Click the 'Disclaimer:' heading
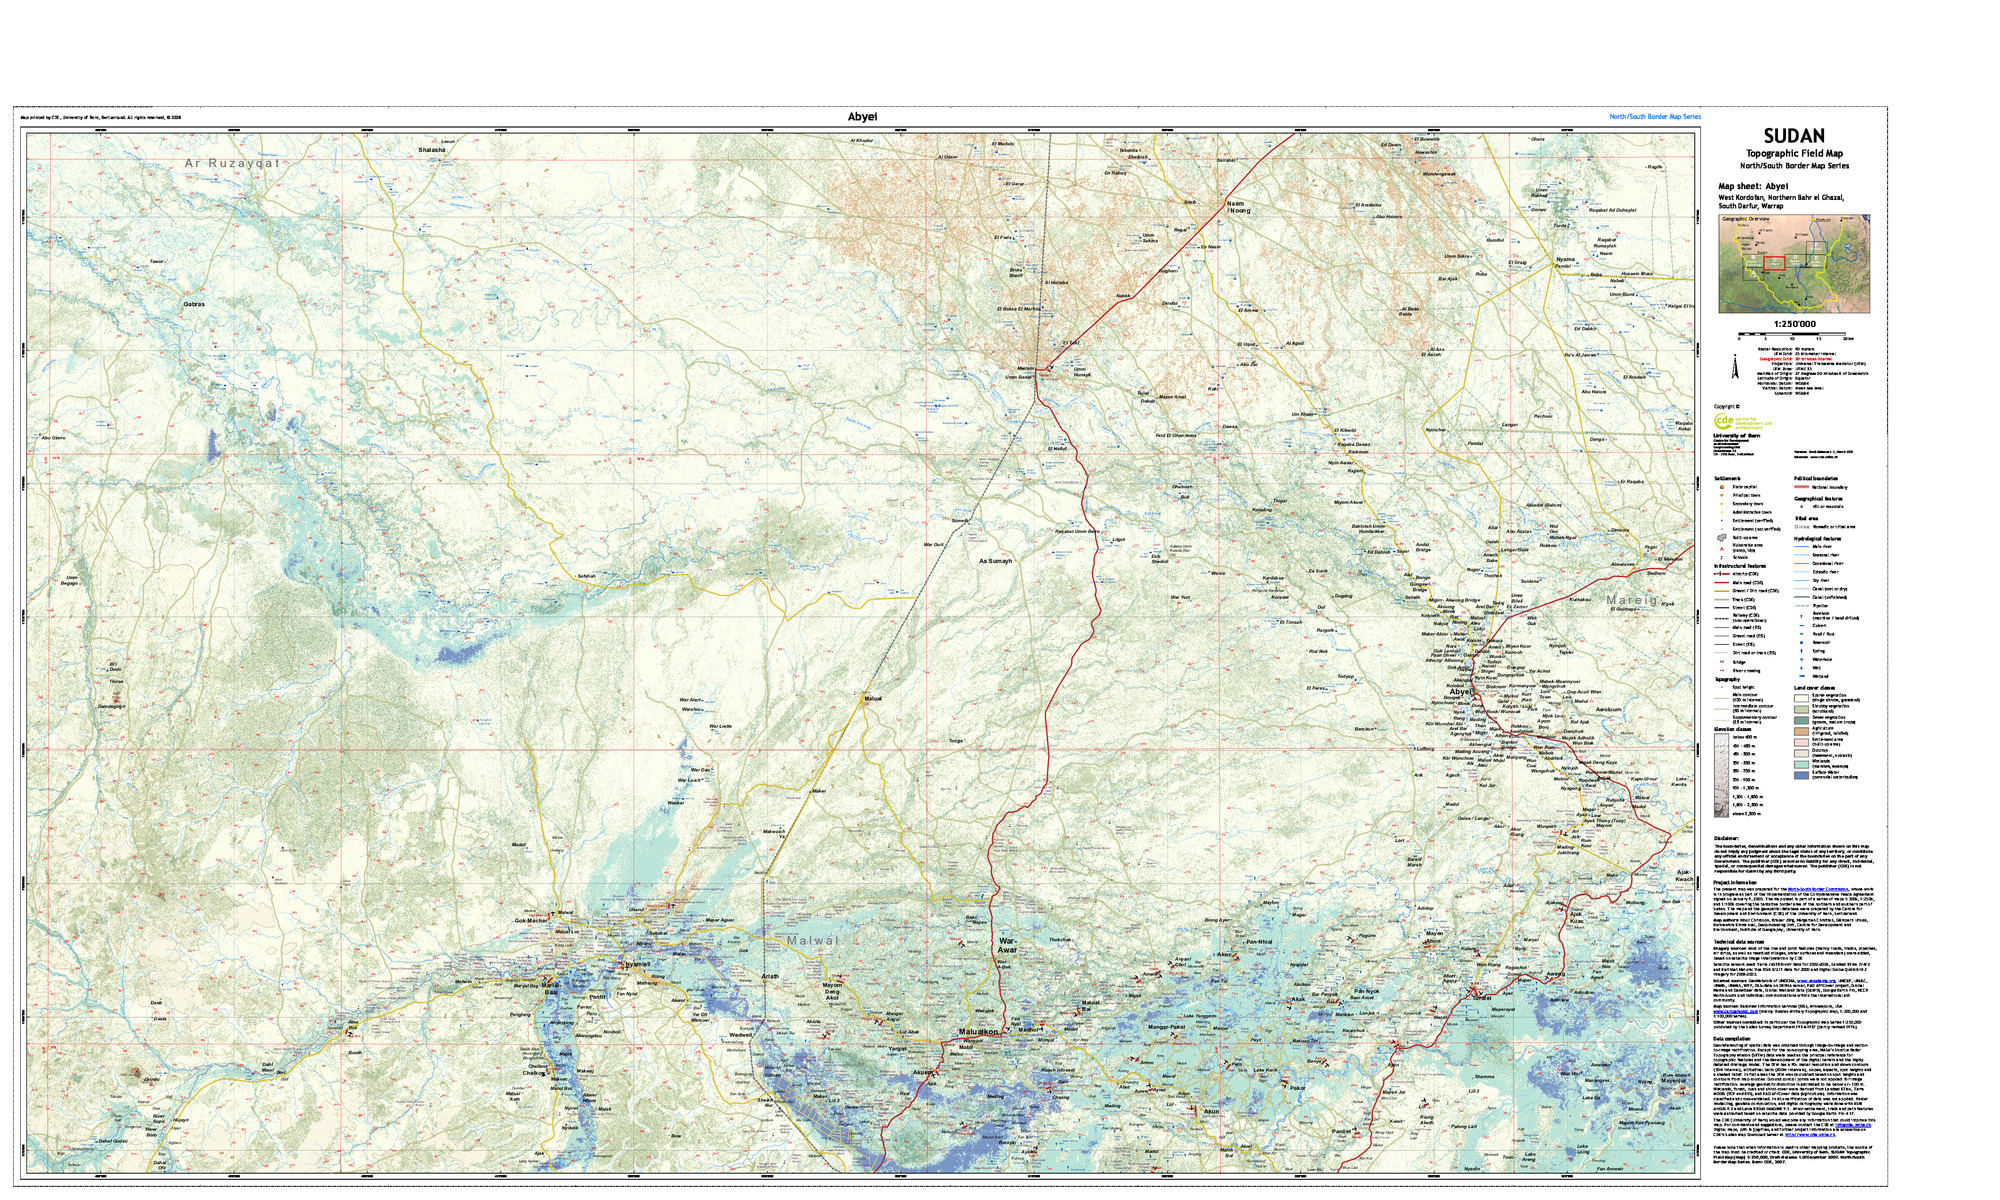 [x=1726, y=838]
